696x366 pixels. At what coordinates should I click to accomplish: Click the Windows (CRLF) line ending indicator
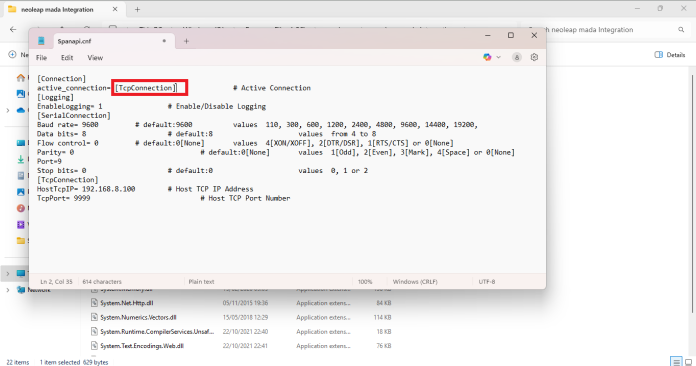[x=415, y=282]
